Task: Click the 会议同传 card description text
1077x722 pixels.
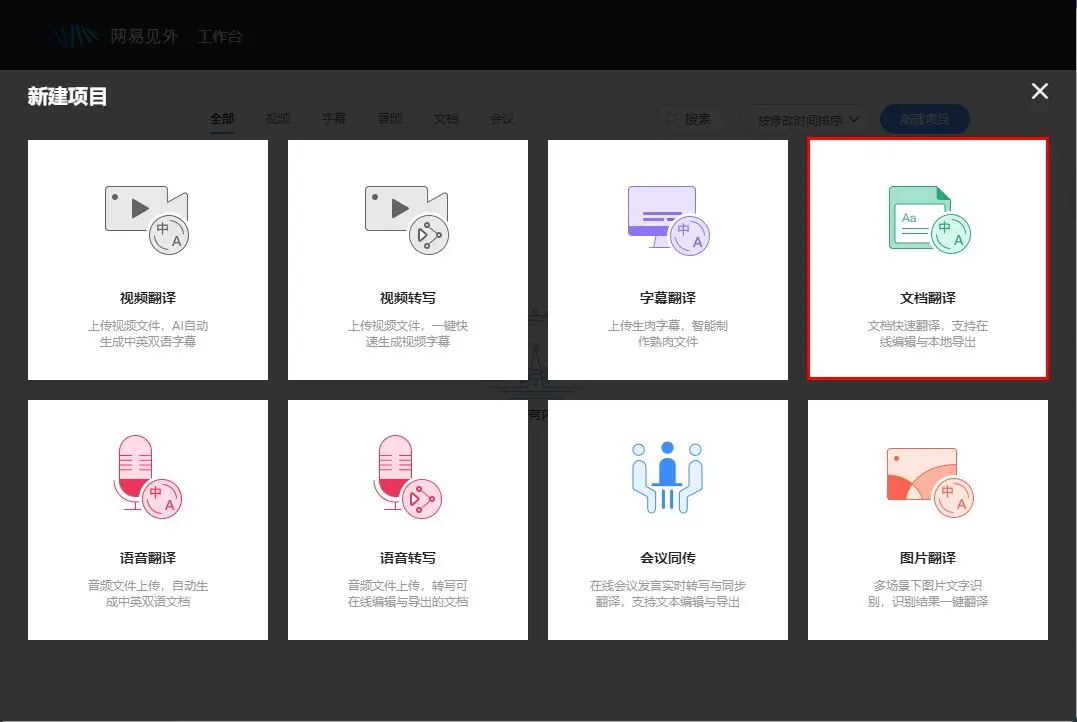Action: pyautogui.click(x=667, y=594)
